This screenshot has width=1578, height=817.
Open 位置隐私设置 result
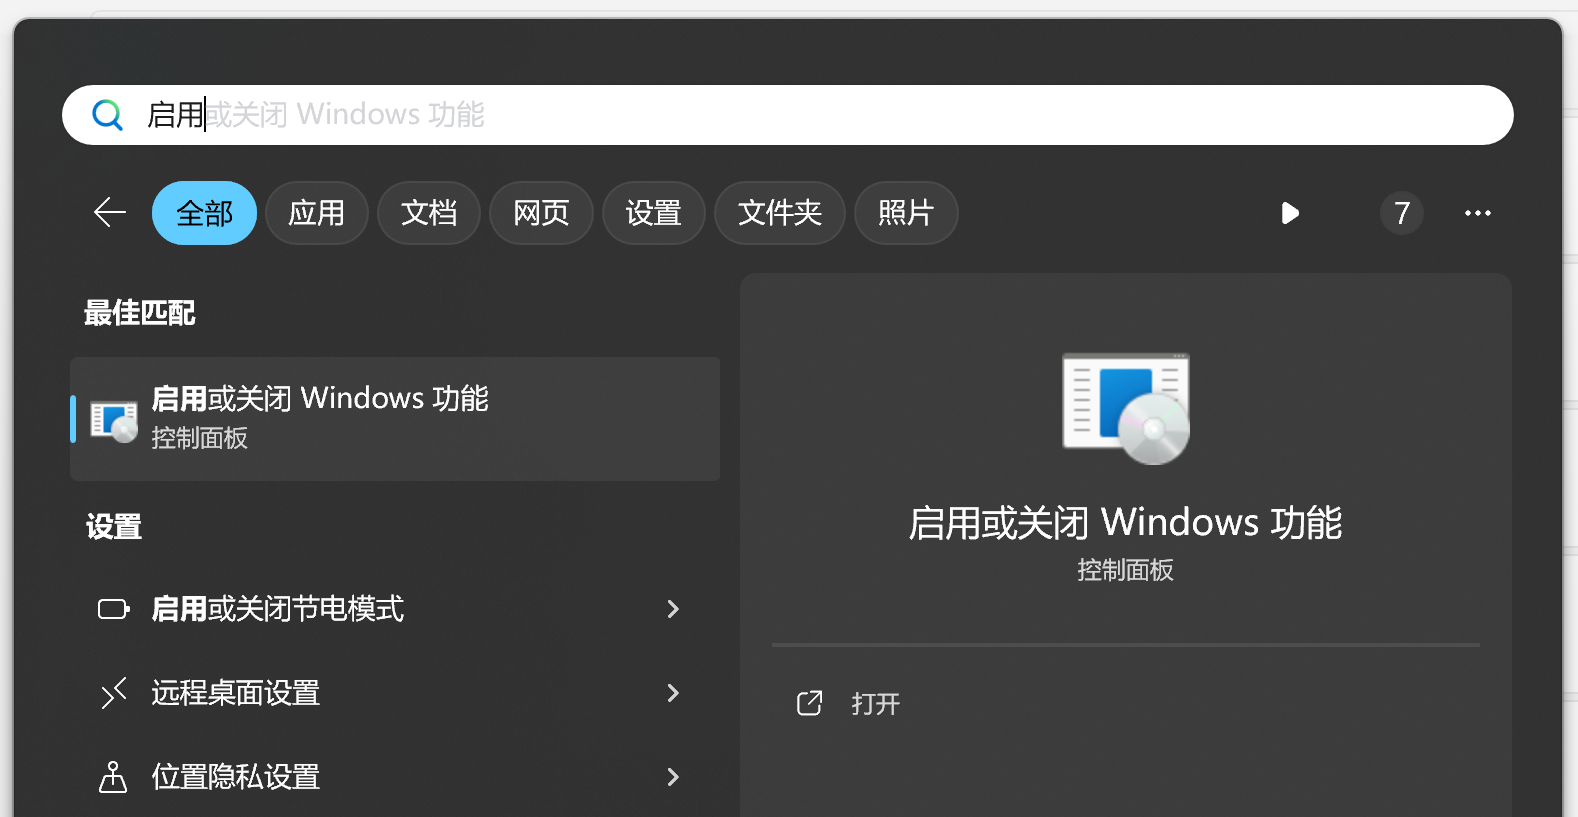coord(395,777)
